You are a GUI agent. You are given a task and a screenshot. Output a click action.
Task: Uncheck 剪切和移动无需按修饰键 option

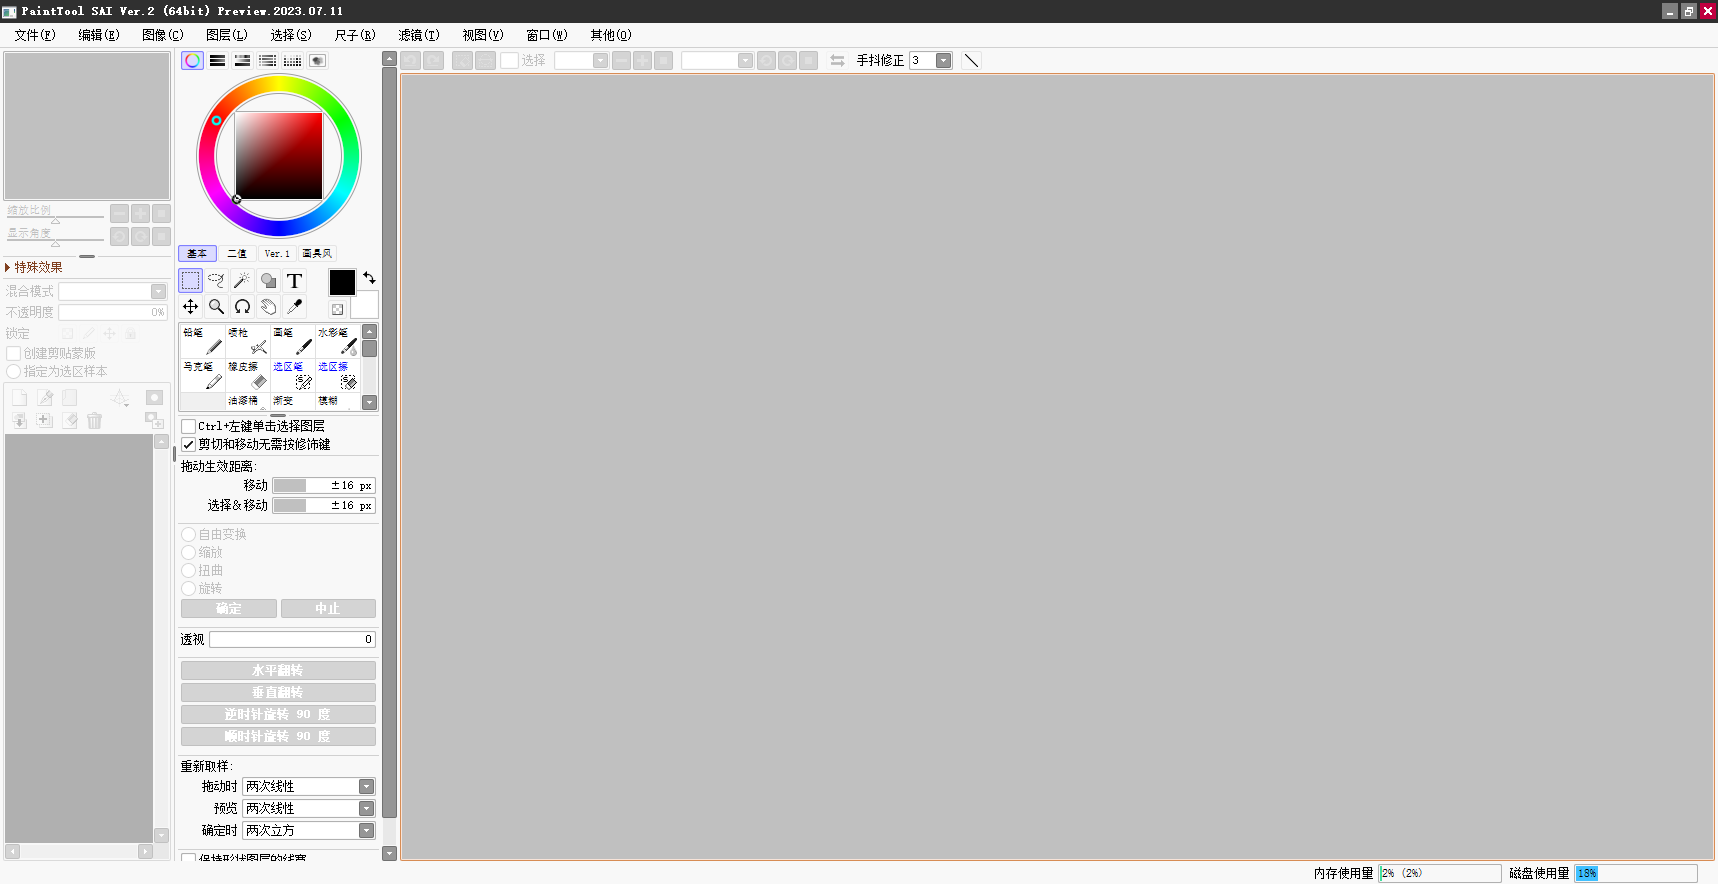(x=189, y=444)
